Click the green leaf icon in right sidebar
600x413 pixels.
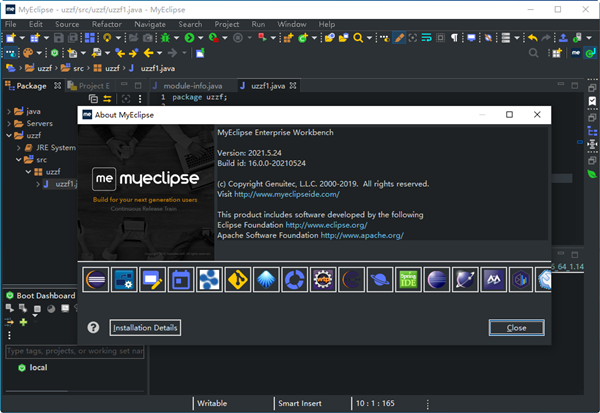pyautogui.click(x=592, y=174)
